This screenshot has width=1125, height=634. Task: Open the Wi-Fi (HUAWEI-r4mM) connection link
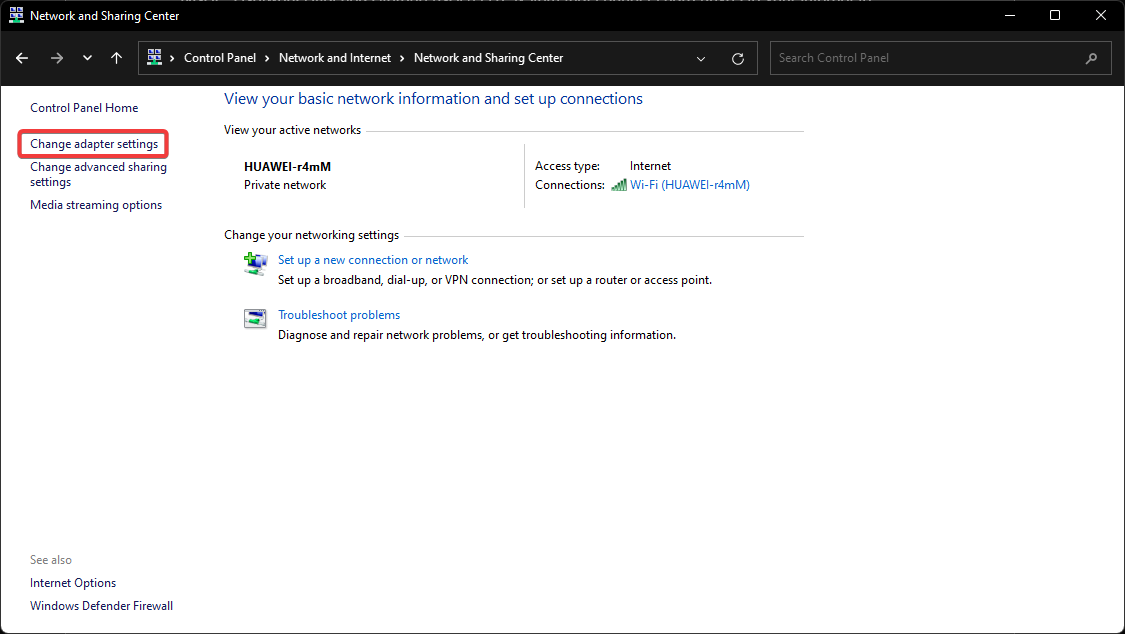(x=690, y=184)
